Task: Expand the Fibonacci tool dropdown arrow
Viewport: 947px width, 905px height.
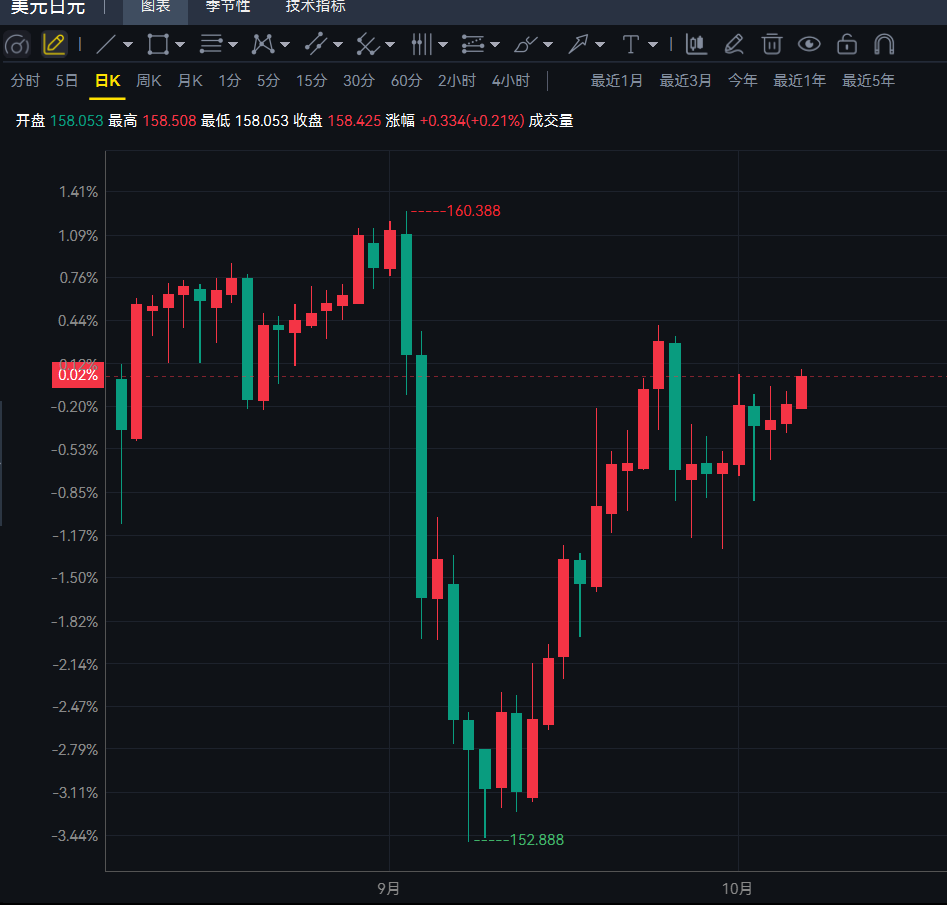Action: click(x=338, y=45)
